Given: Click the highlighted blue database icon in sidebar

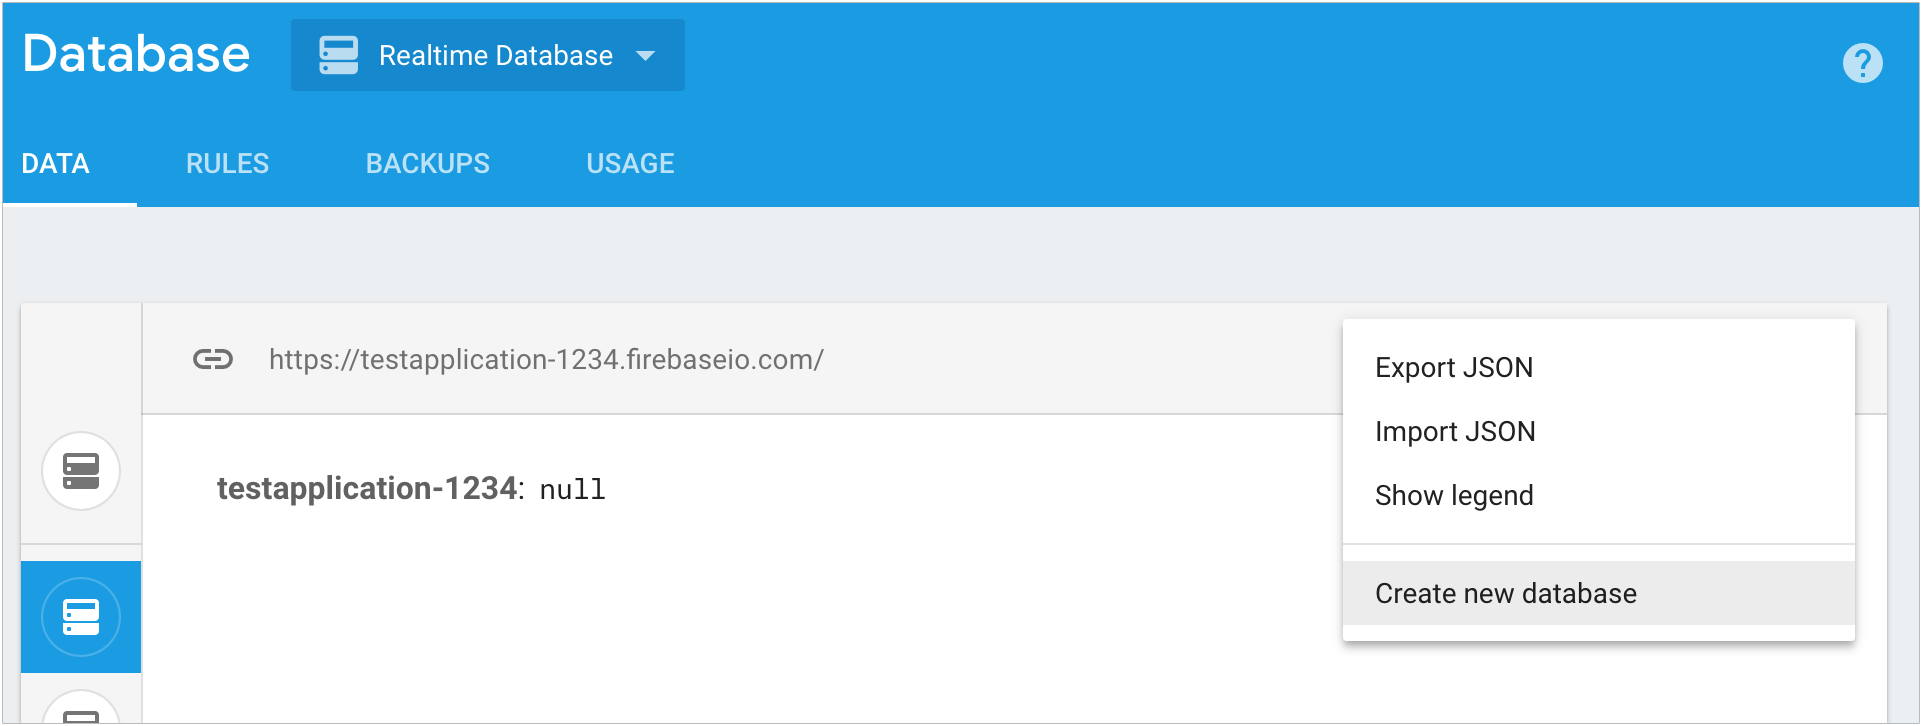Looking at the screenshot, I should pyautogui.click(x=80, y=617).
